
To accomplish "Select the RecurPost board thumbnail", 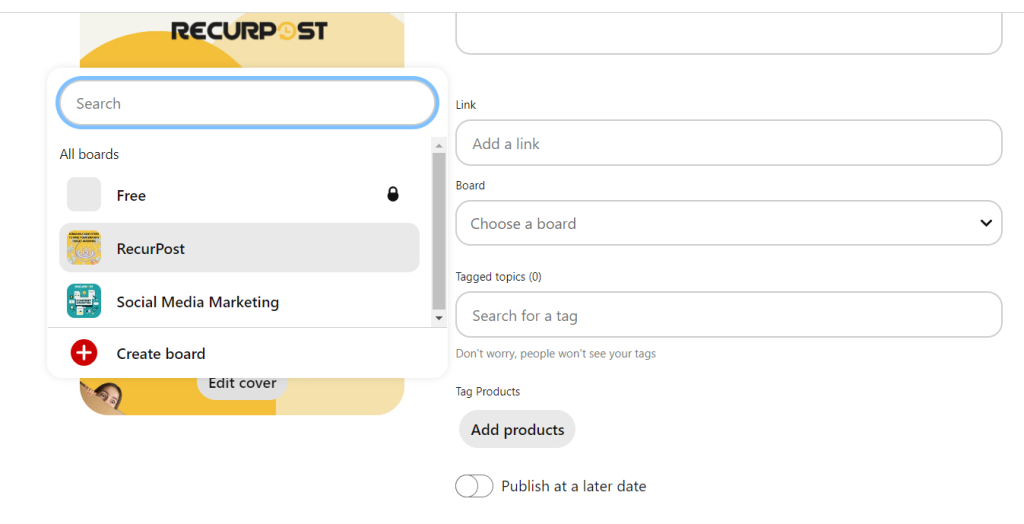I will [x=84, y=248].
